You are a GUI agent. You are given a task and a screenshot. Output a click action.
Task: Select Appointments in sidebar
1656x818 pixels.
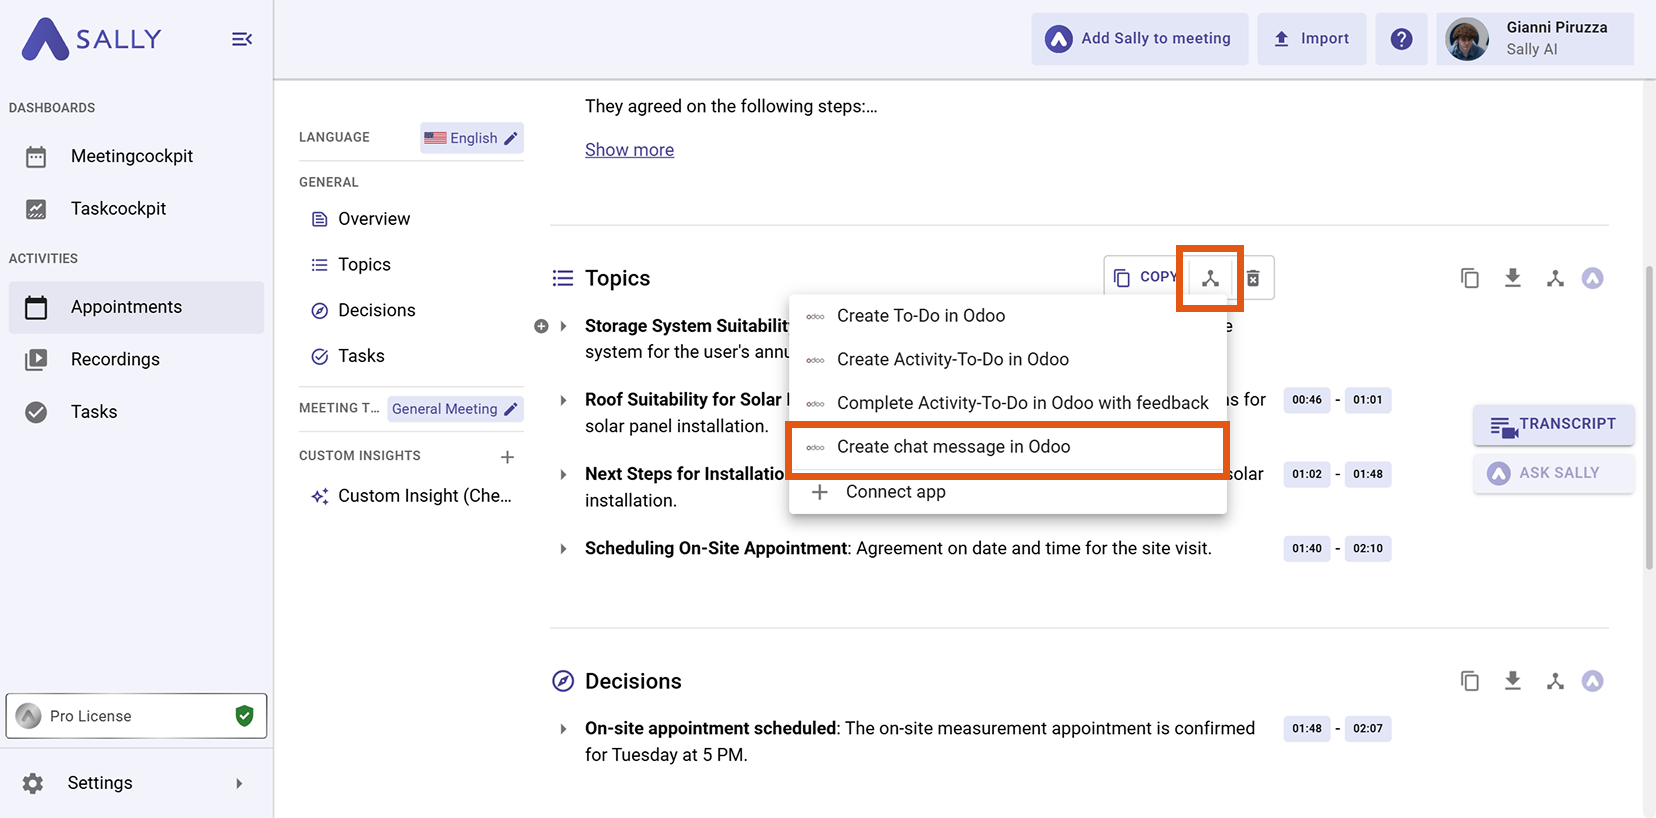pos(136,307)
